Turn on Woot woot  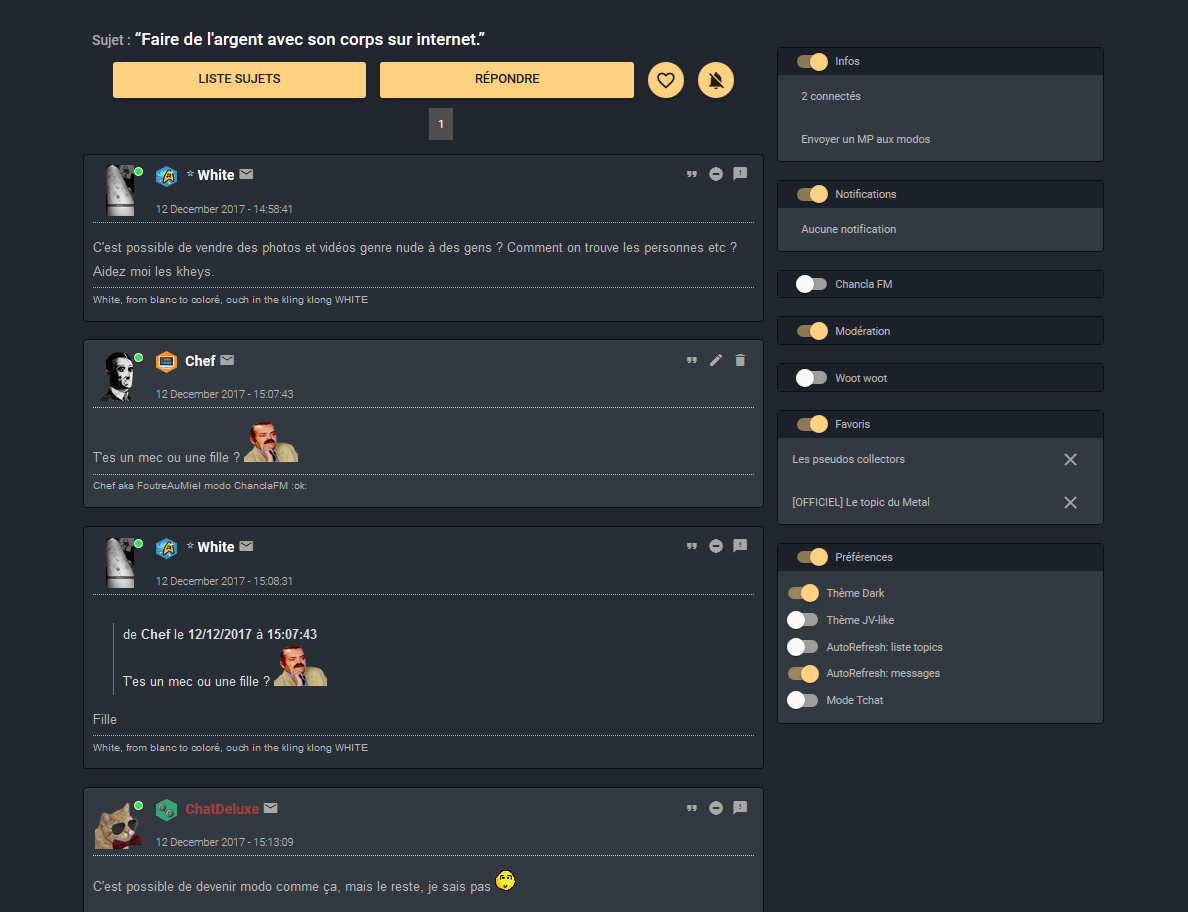(x=813, y=377)
